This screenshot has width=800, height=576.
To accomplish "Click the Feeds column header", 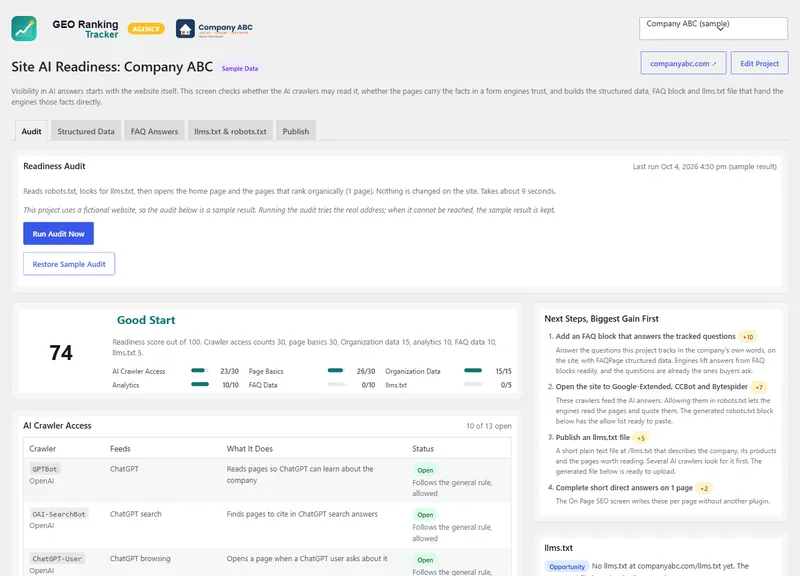I will 120,449.
